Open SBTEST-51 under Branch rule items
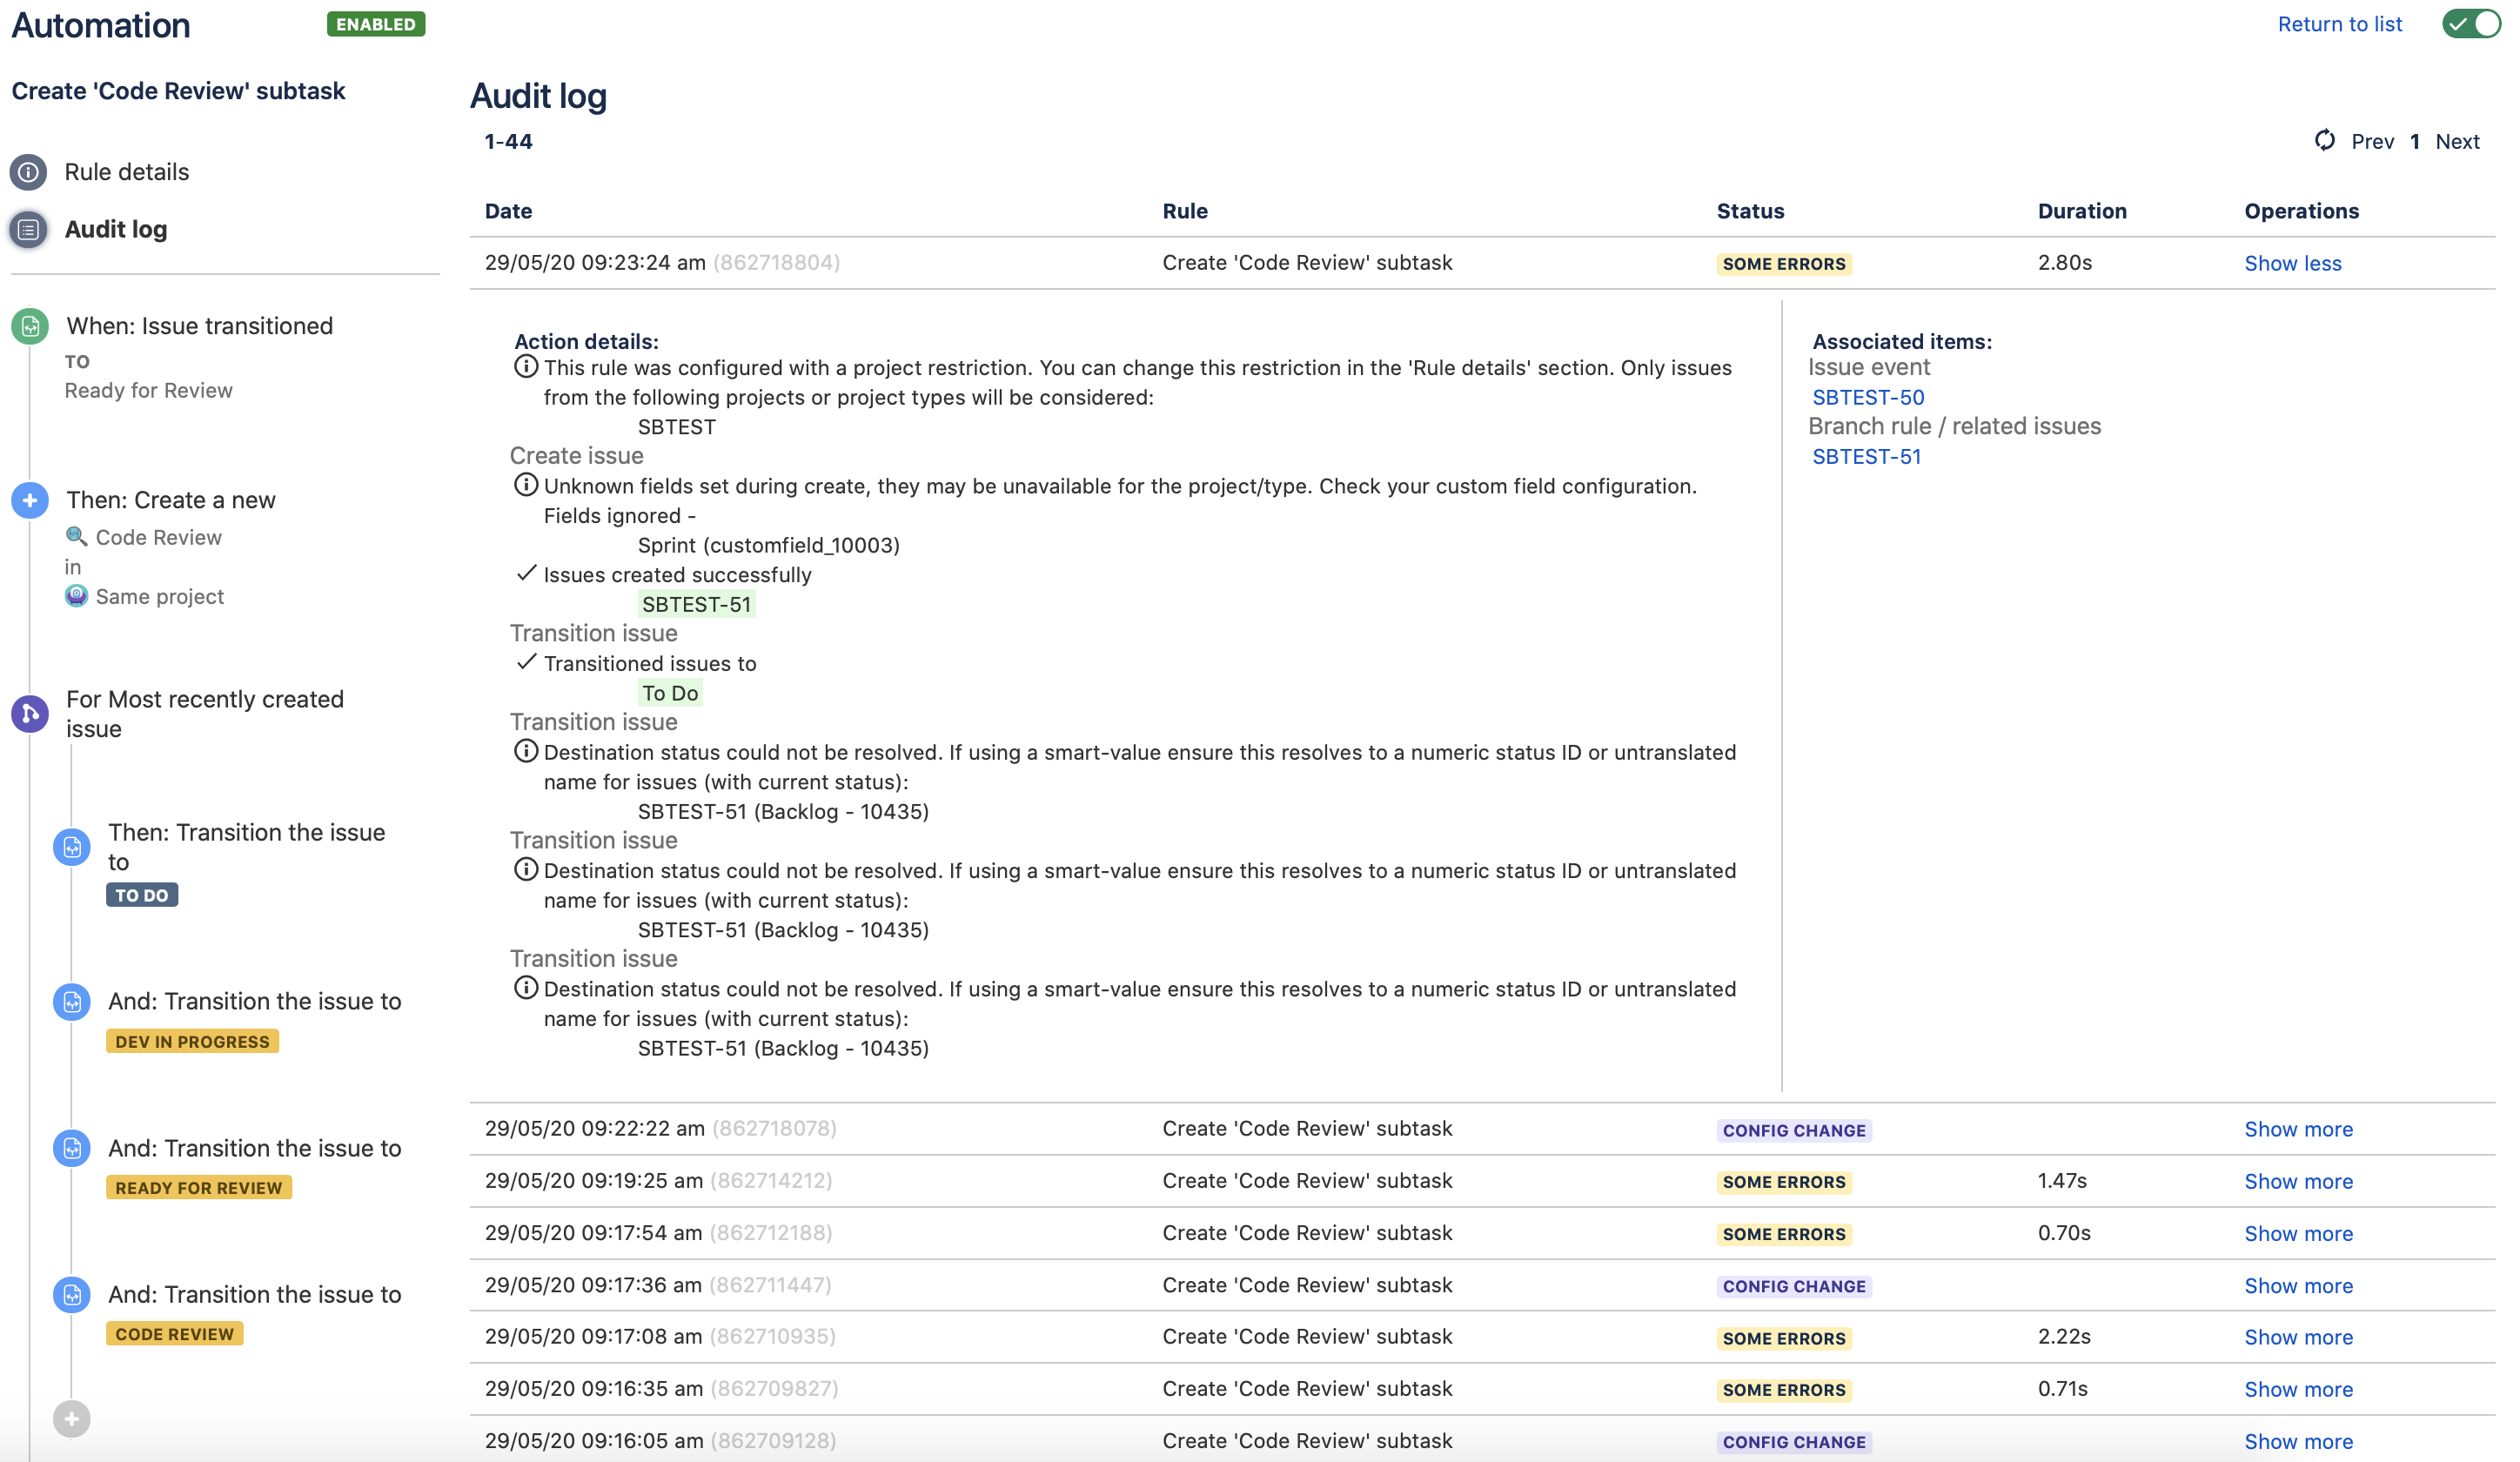This screenshot has height=1462, width=2520. pos(1866,456)
